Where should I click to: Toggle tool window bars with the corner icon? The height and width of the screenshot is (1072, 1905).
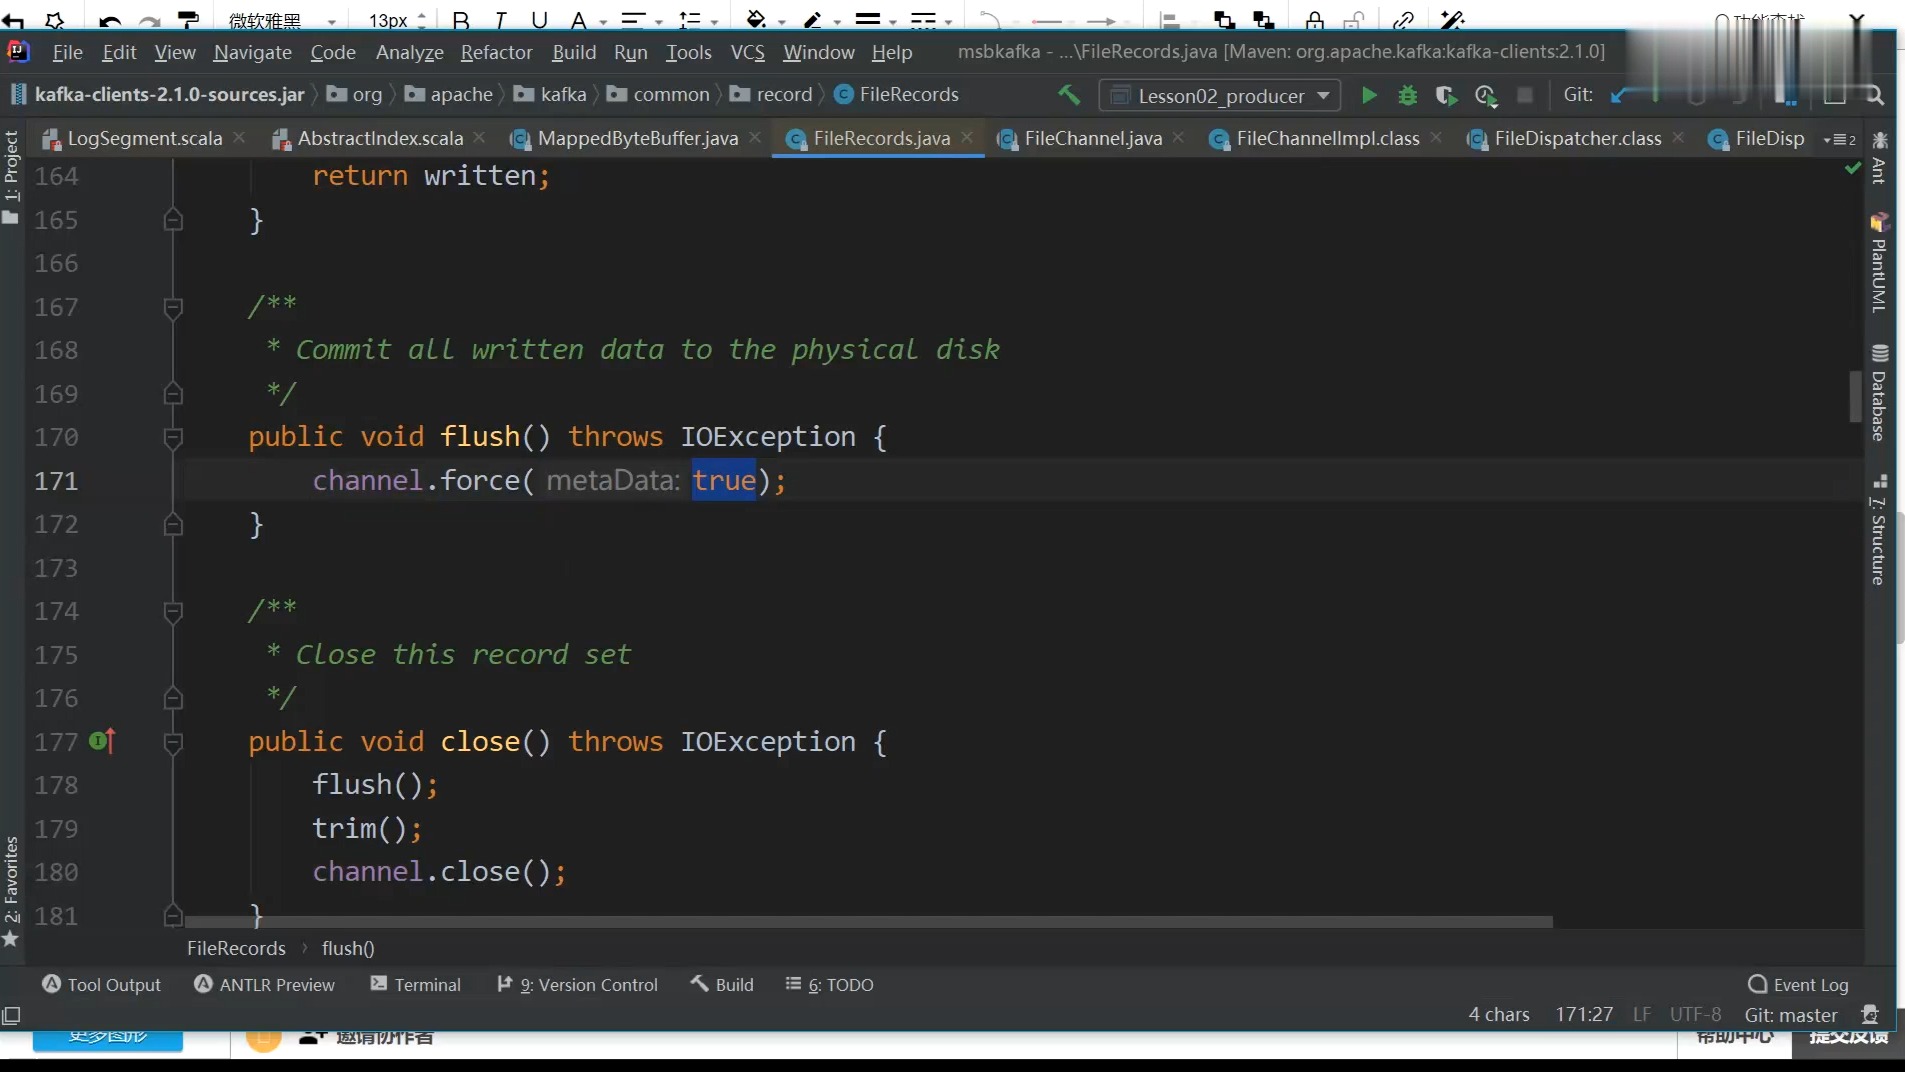tap(11, 1016)
